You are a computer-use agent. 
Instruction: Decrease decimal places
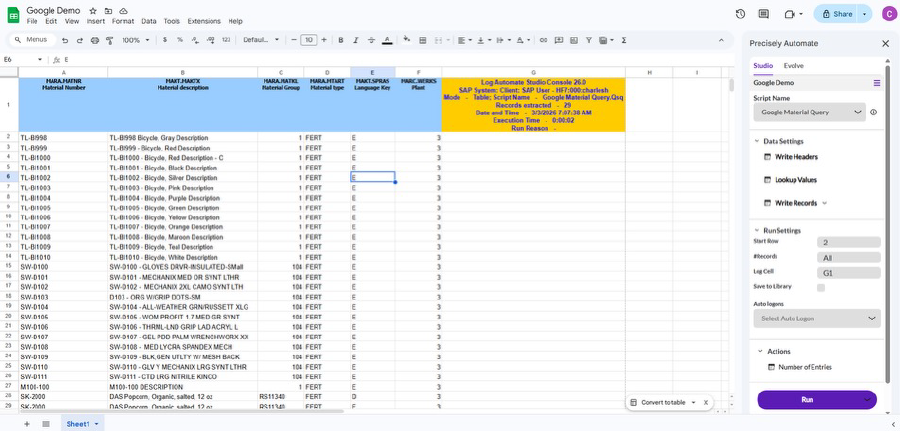point(195,40)
